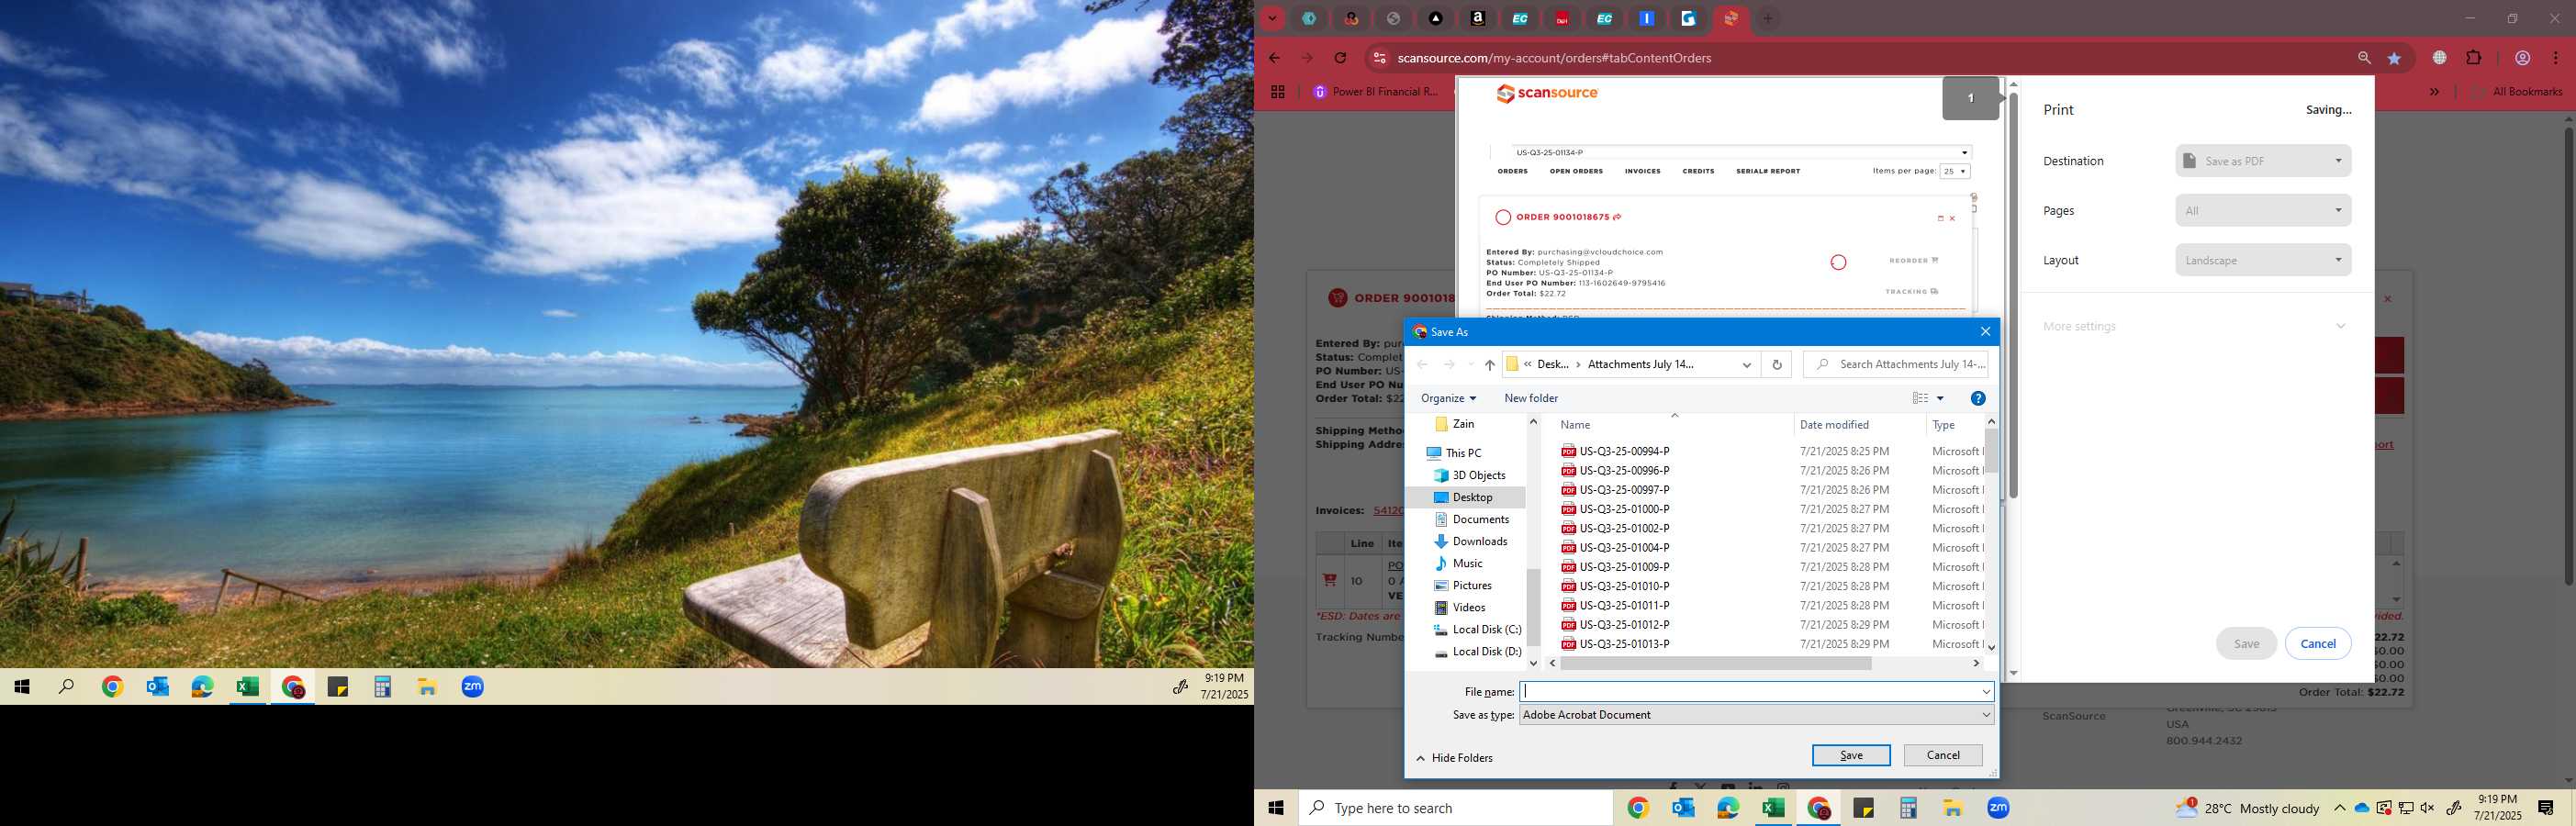The height and width of the screenshot is (826, 2576).
Task: Select file US-Q3-25-00994-P
Action: tap(1624, 452)
